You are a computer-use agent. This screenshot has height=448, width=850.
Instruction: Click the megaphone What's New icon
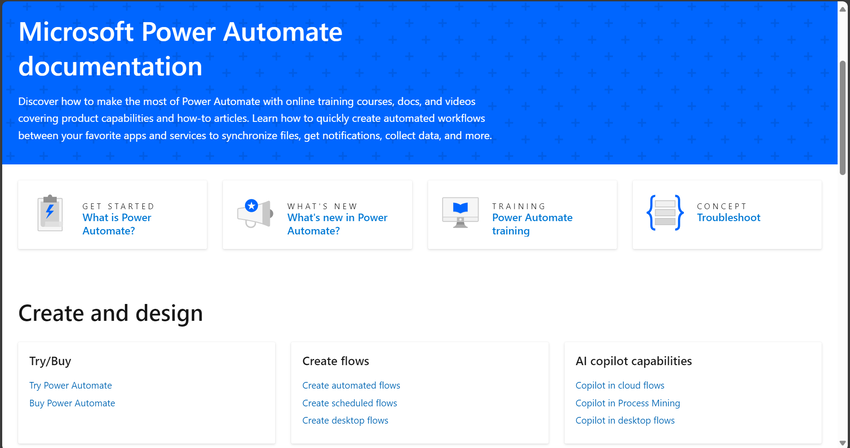tap(255, 213)
